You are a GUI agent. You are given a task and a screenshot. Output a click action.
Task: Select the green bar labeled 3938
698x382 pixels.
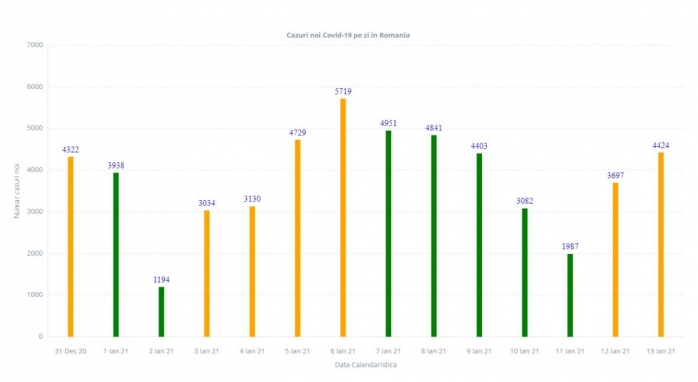pyautogui.click(x=116, y=254)
